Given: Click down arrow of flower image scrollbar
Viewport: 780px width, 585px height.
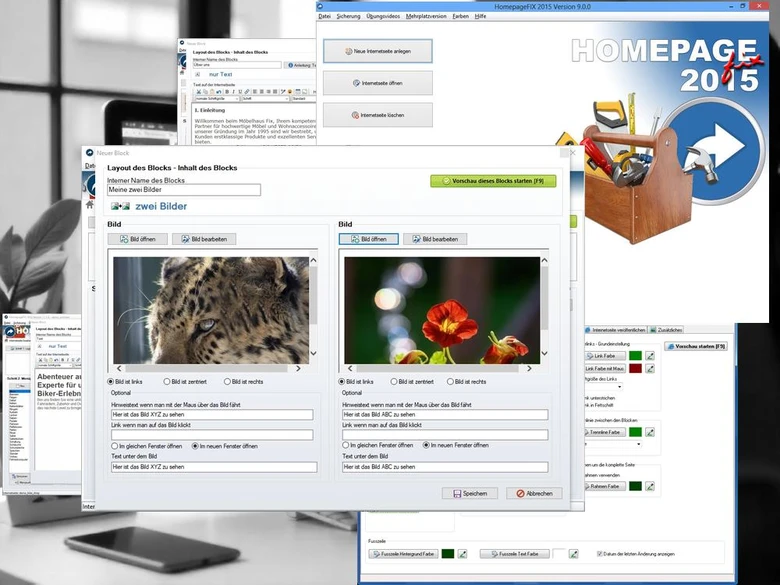Looking at the screenshot, I should [544, 353].
